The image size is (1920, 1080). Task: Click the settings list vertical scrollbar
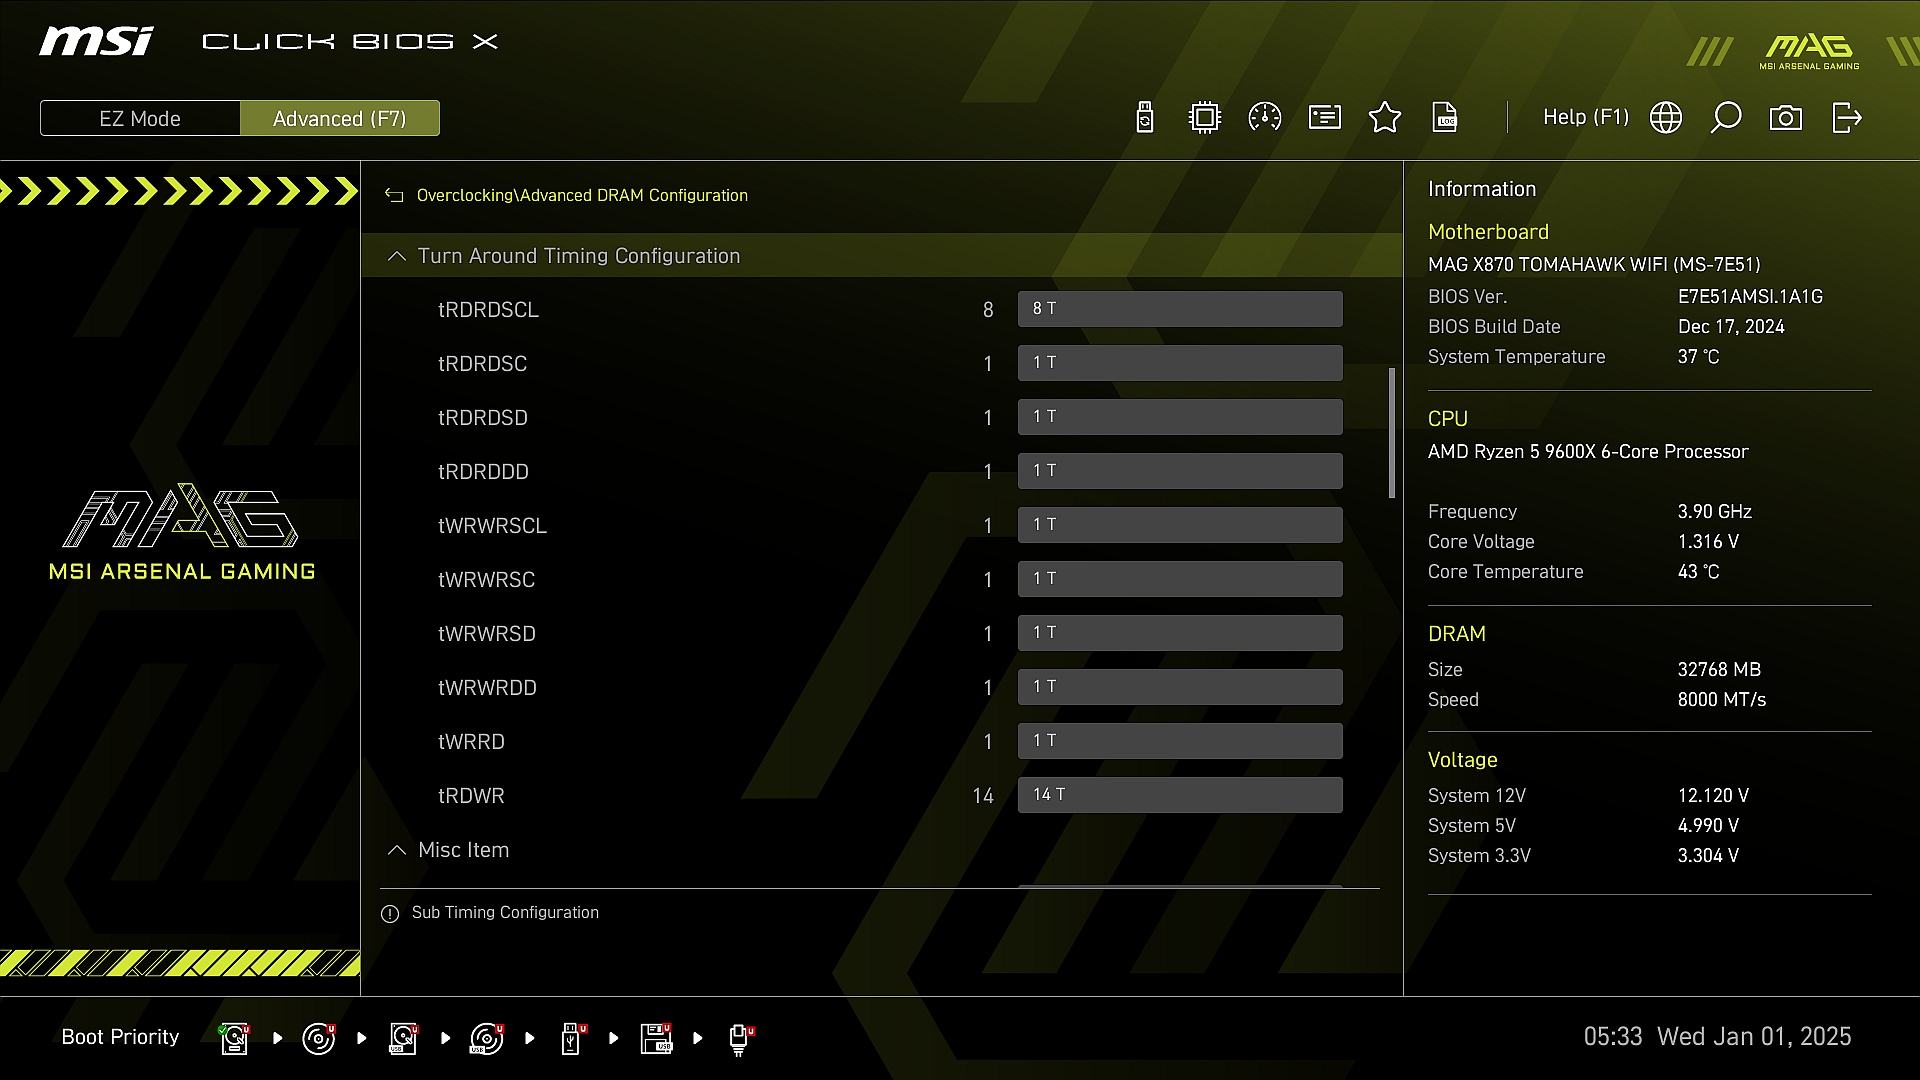[x=1391, y=432]
